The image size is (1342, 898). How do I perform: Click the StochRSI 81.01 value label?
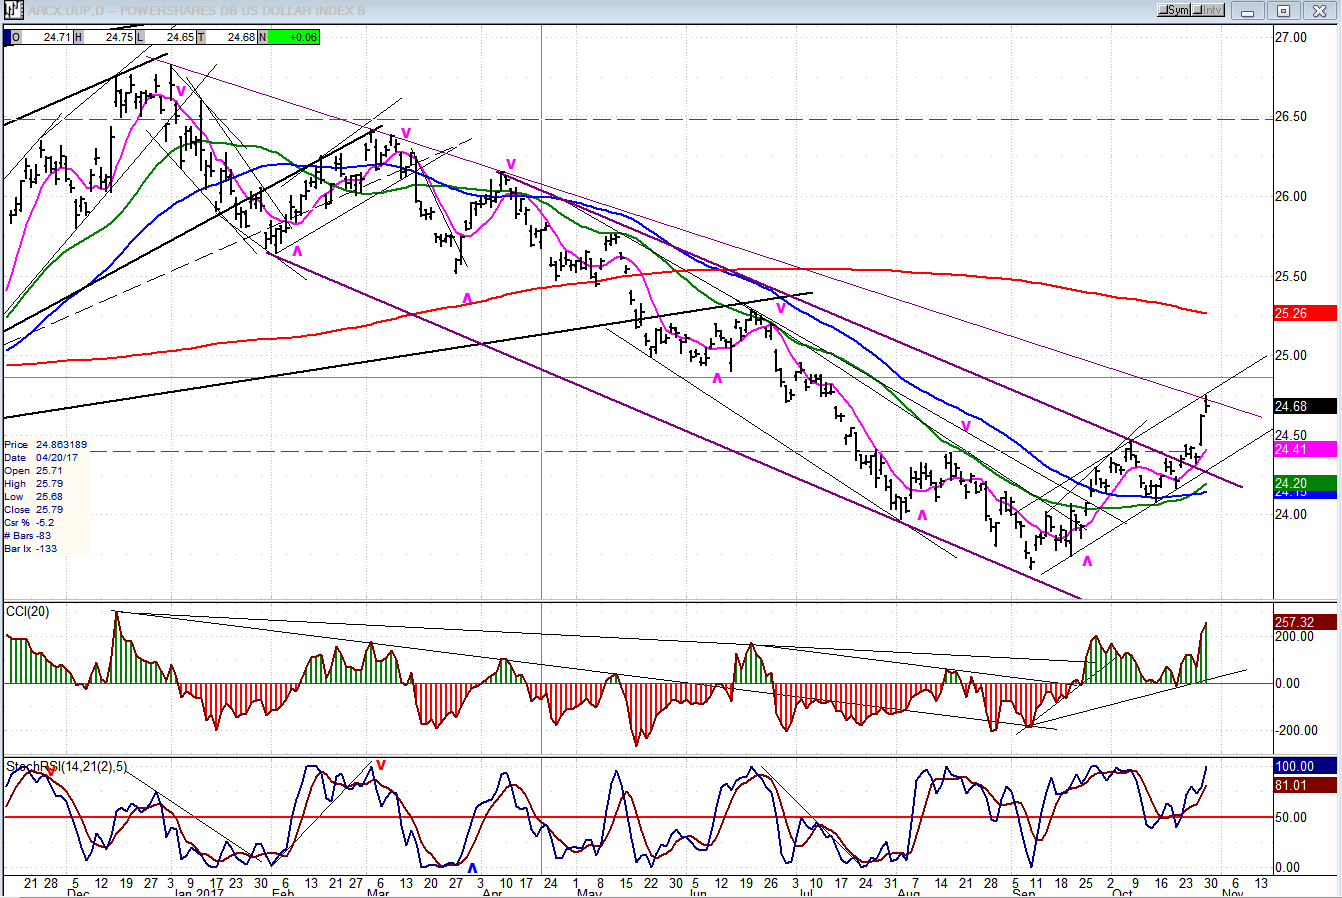[x=1305, y=785]
